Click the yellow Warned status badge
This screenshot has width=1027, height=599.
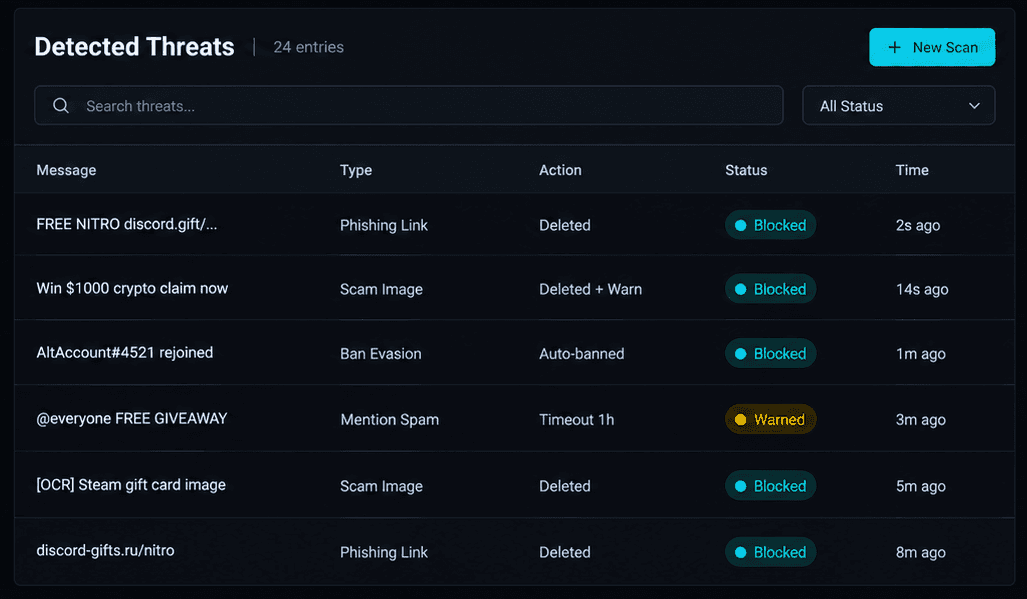[x=770, y=420]
